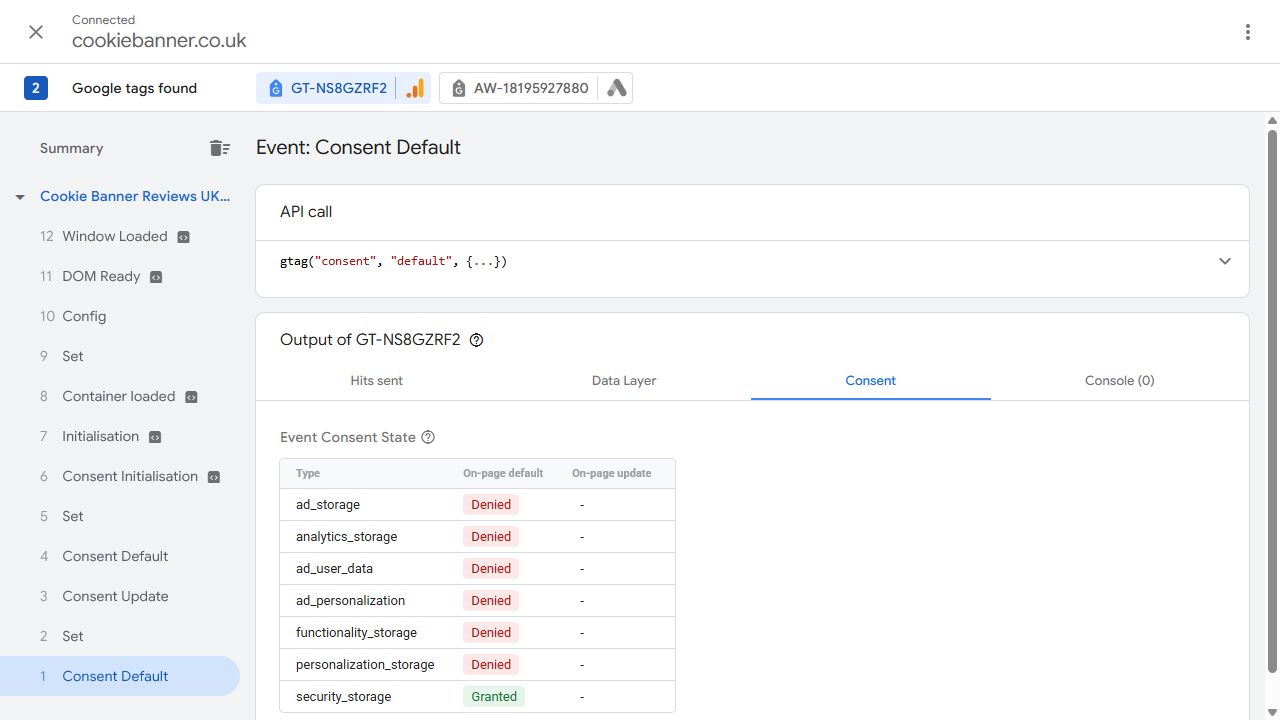Select the GT-NS8GZRF2 Google tag chip
This screenshot has height=720, width=1280.
click(x=343, y=88)
